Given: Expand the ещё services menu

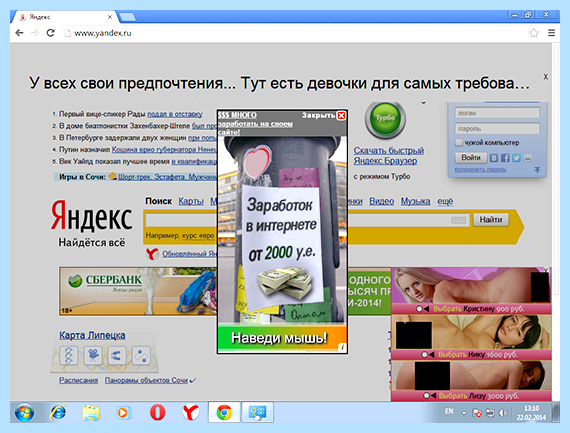Looking at the screenshot, I should coord(445,201).
